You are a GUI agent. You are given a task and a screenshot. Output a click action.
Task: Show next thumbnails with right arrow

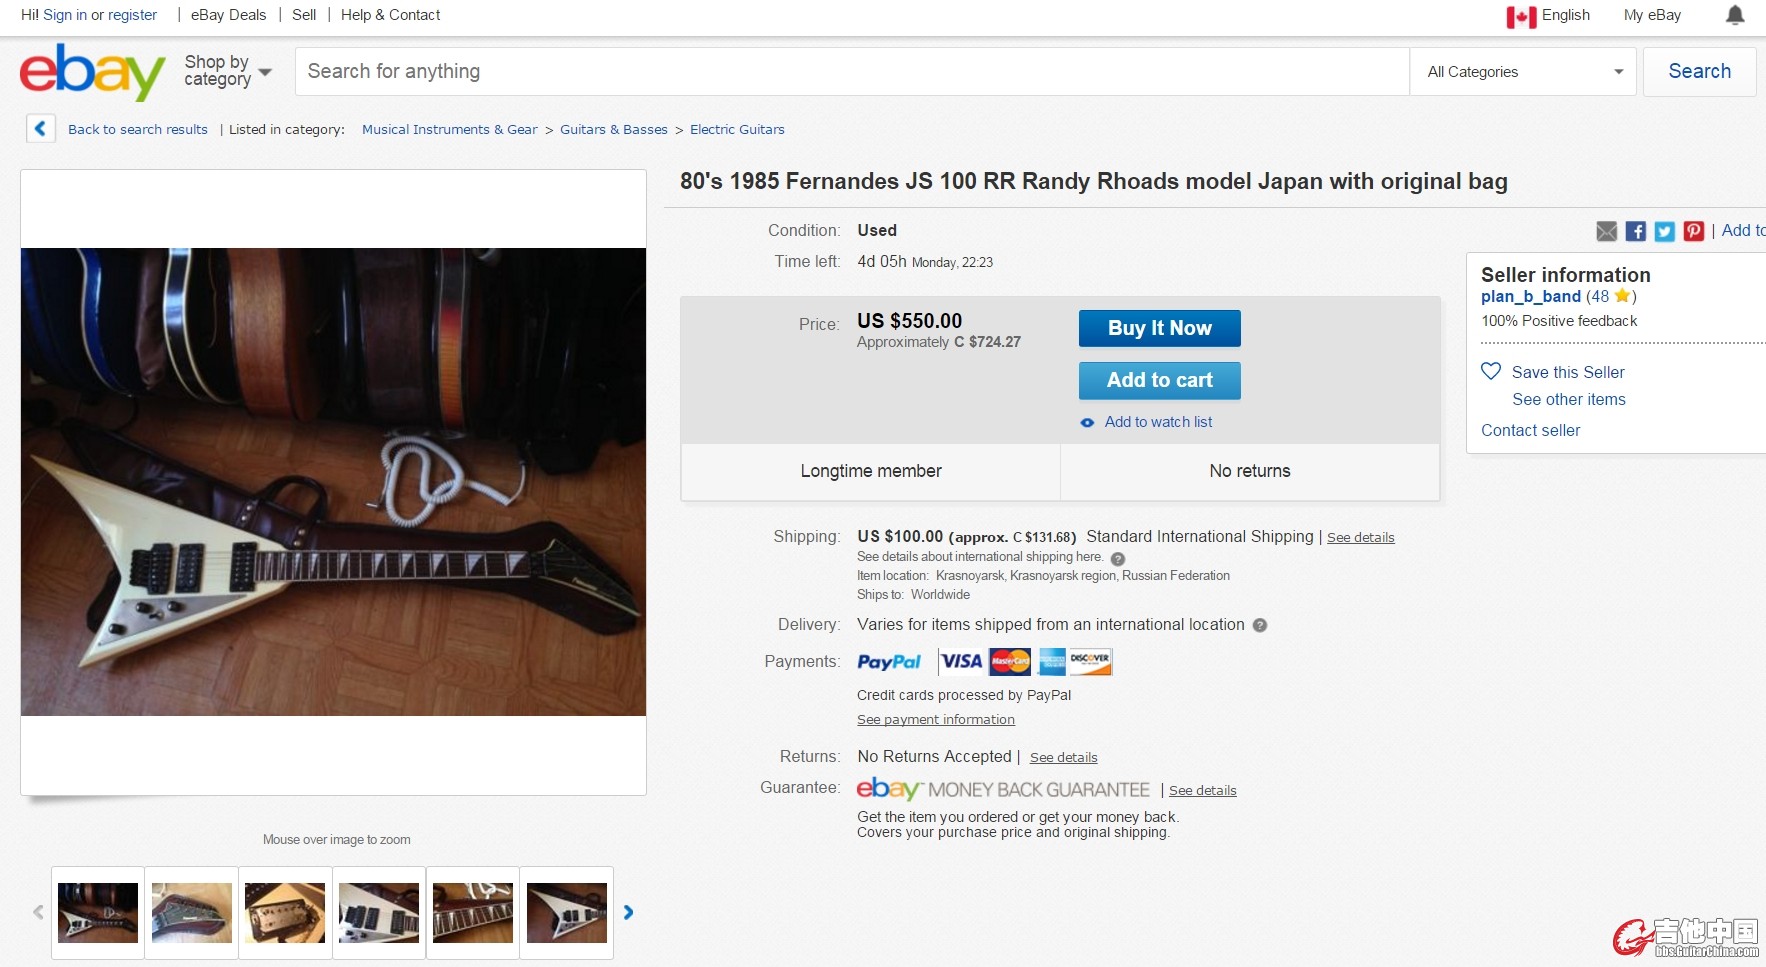tap(628, 912)
